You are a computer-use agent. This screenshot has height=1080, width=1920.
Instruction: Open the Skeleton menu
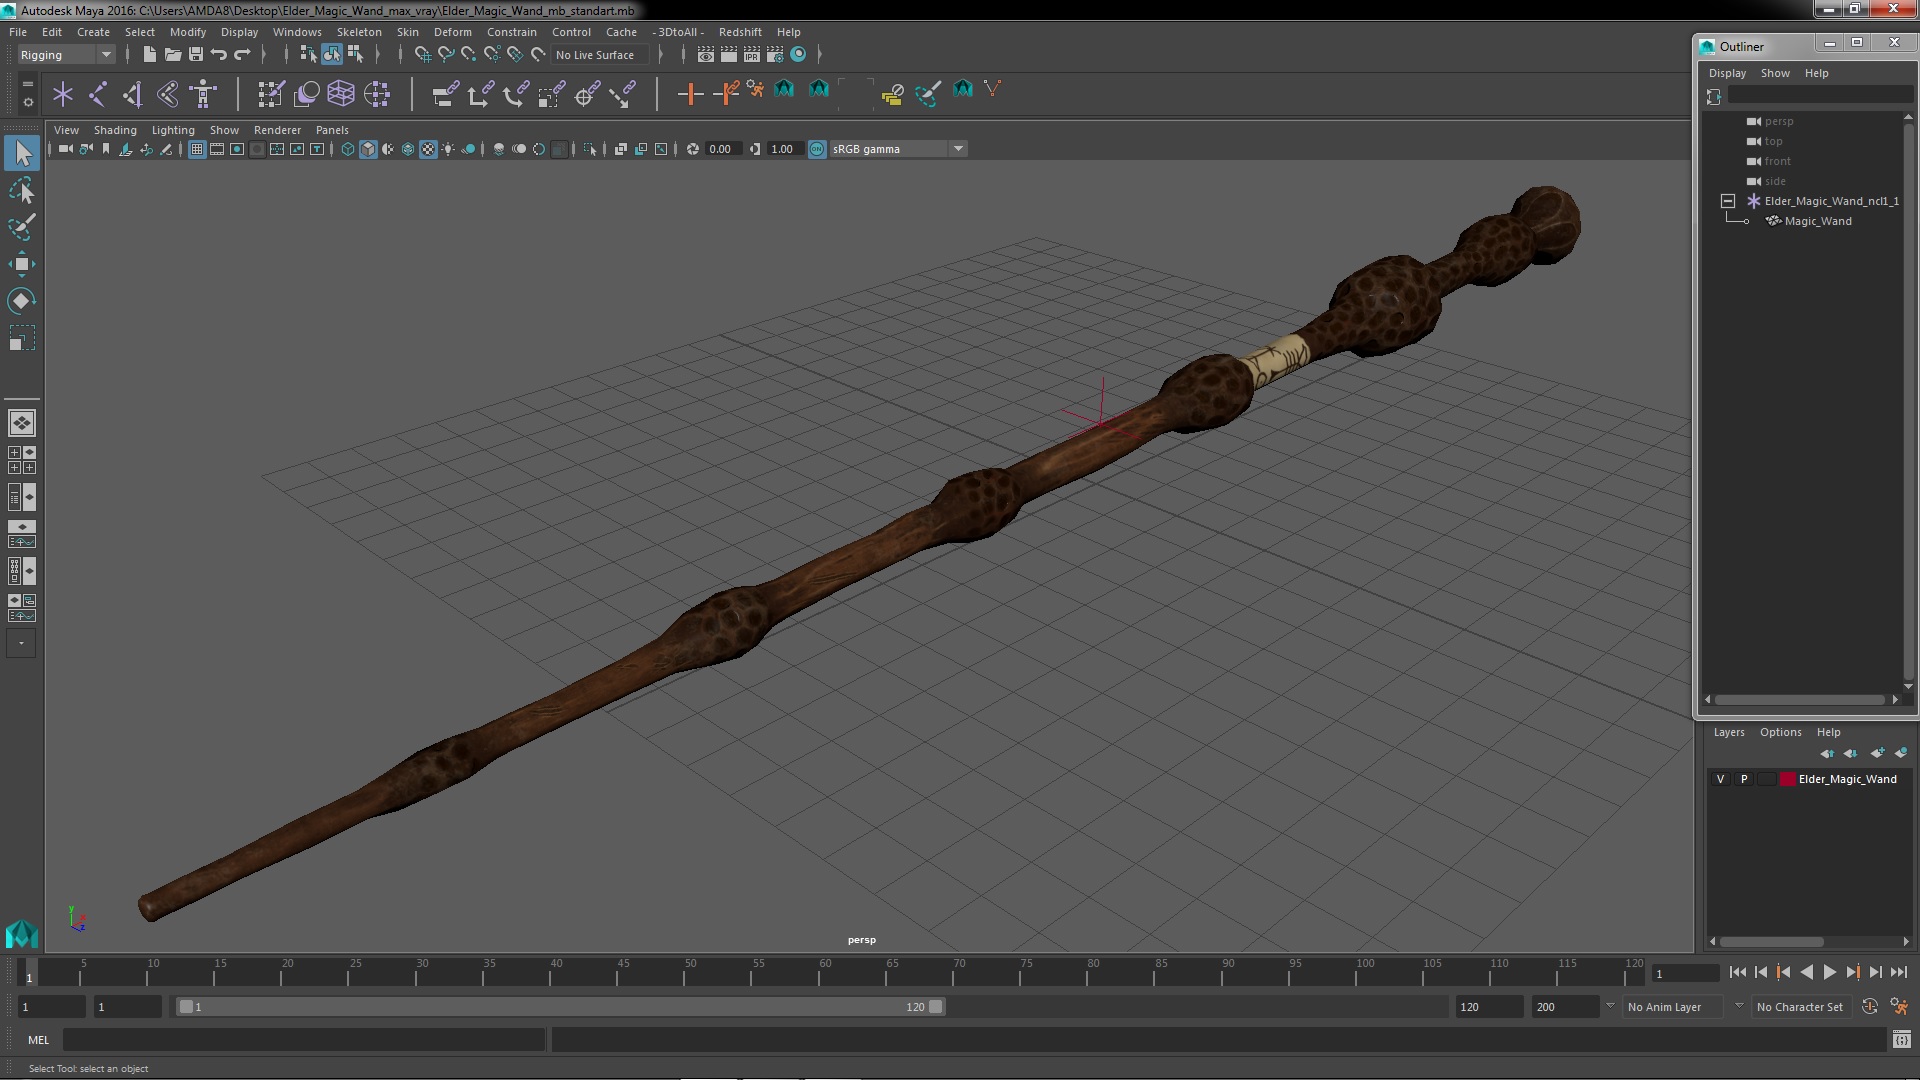(359, 32)
